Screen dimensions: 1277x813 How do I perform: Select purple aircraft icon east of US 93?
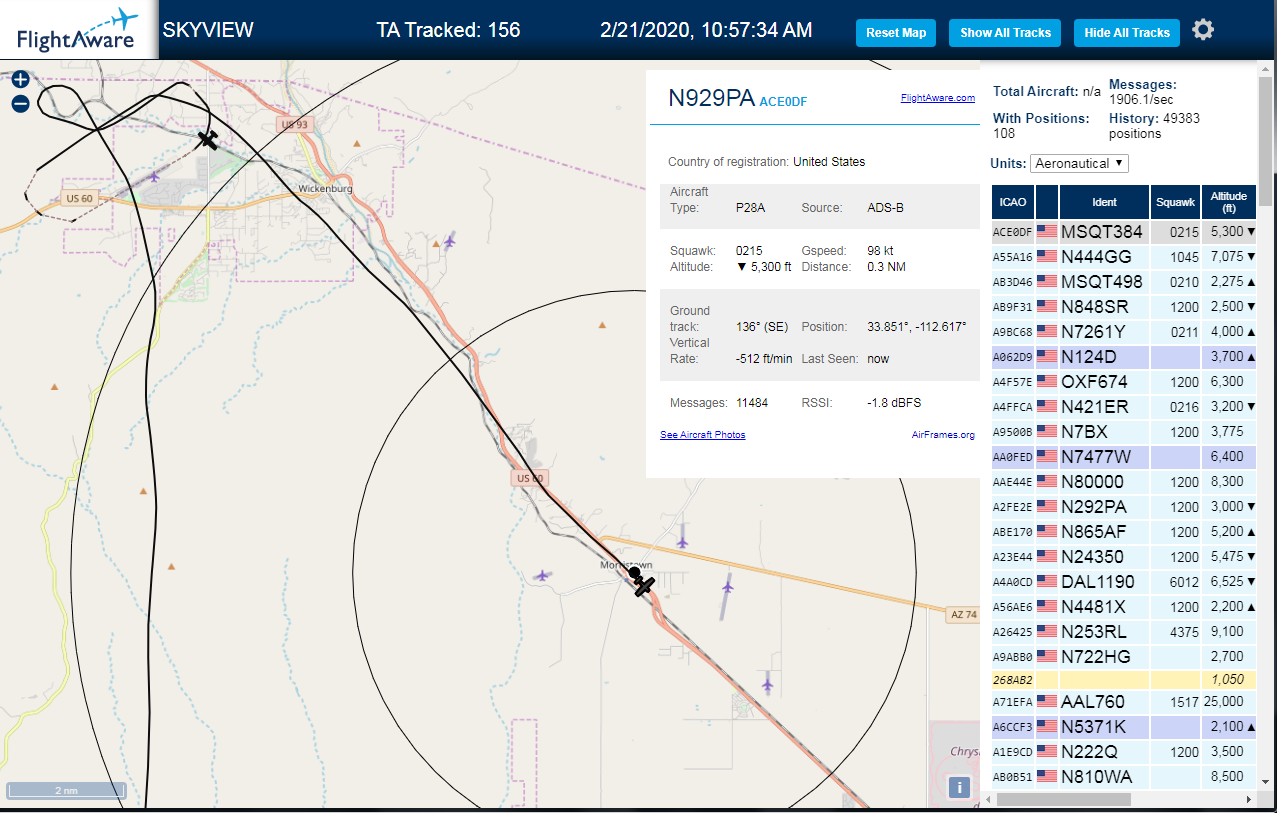pos(449,240)
